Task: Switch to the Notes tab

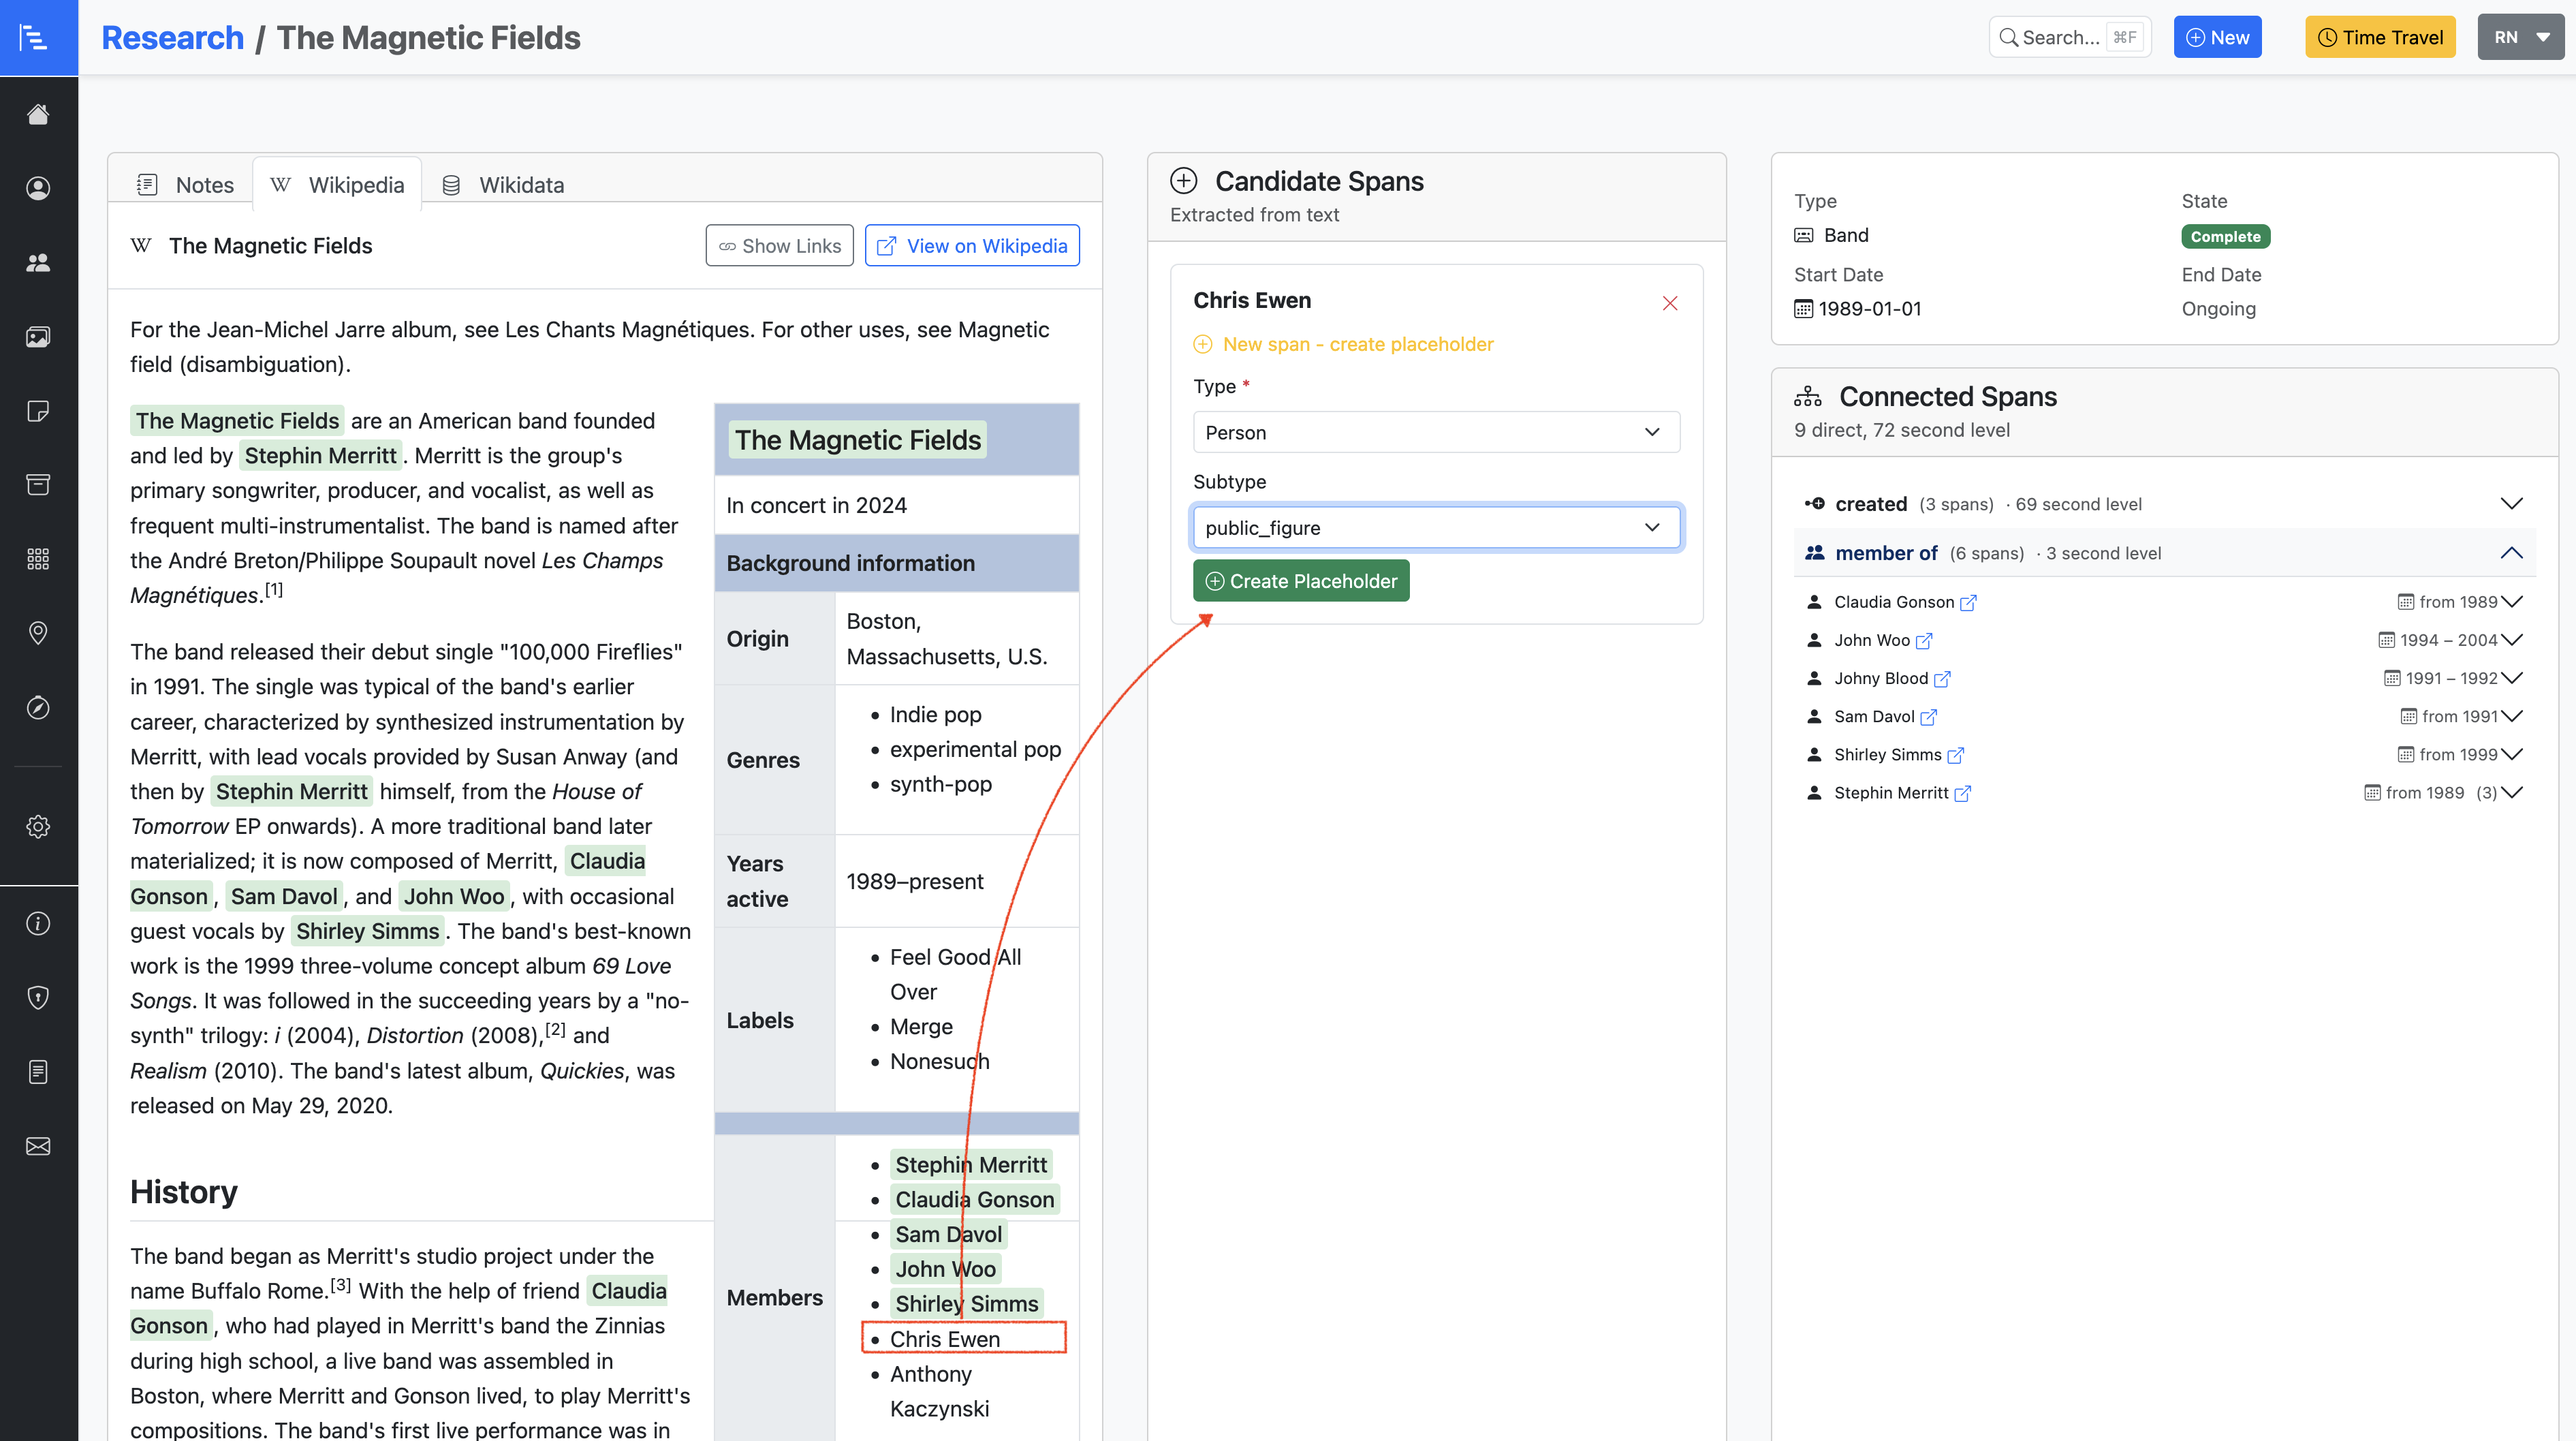Action: point(186,184)
